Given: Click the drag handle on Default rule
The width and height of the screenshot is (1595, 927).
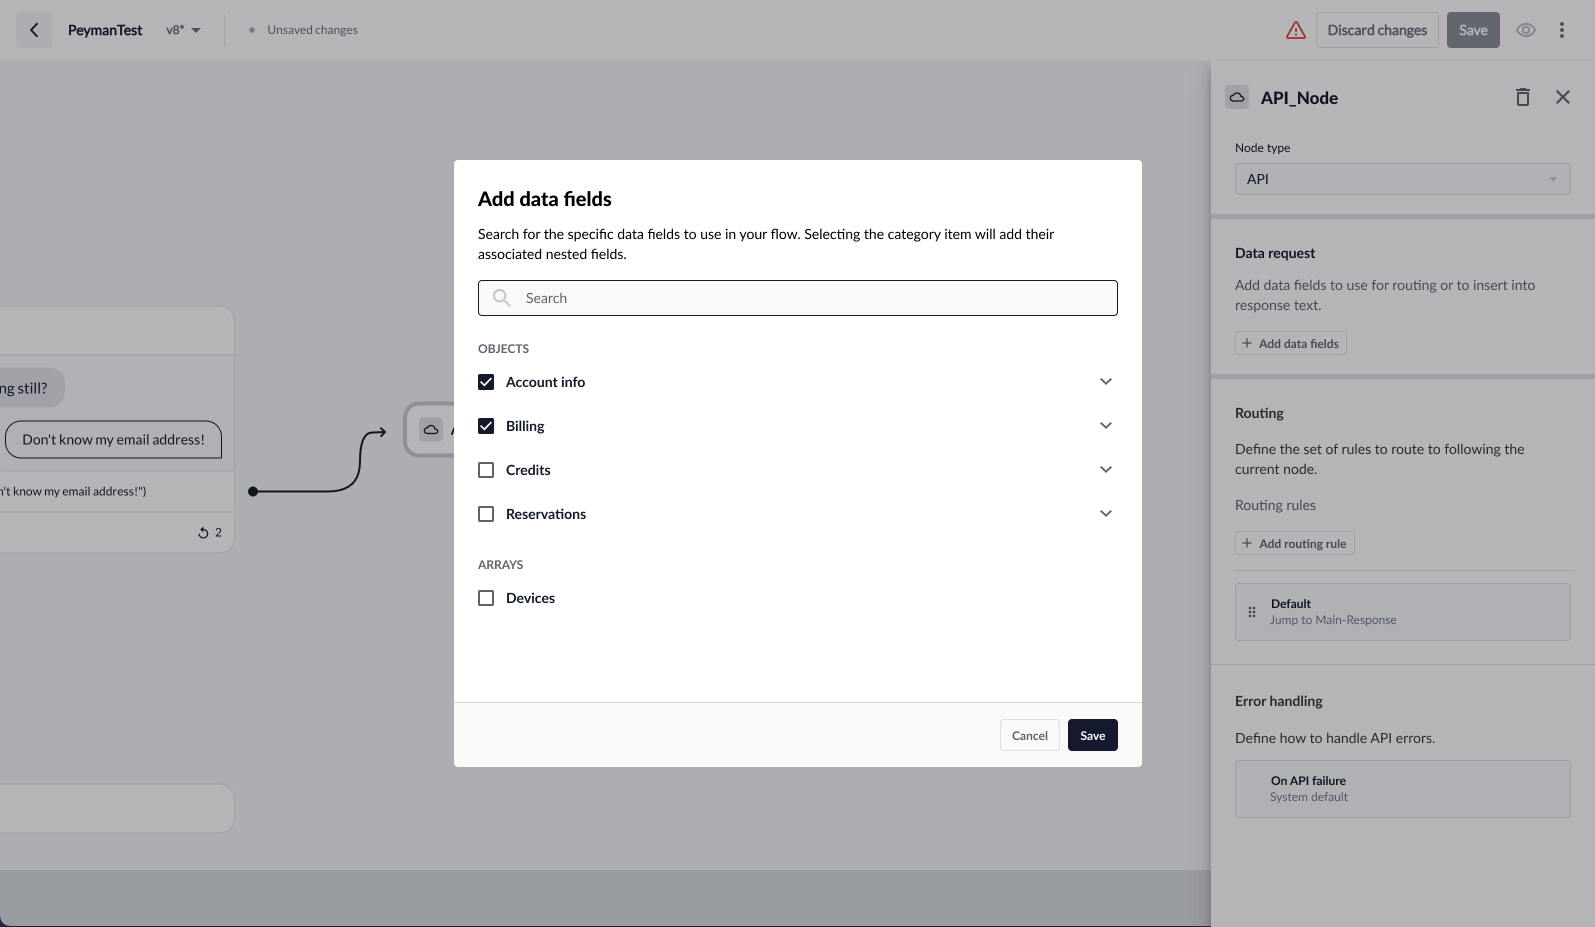Looking at the screenshot, I should pos(1252,612).
